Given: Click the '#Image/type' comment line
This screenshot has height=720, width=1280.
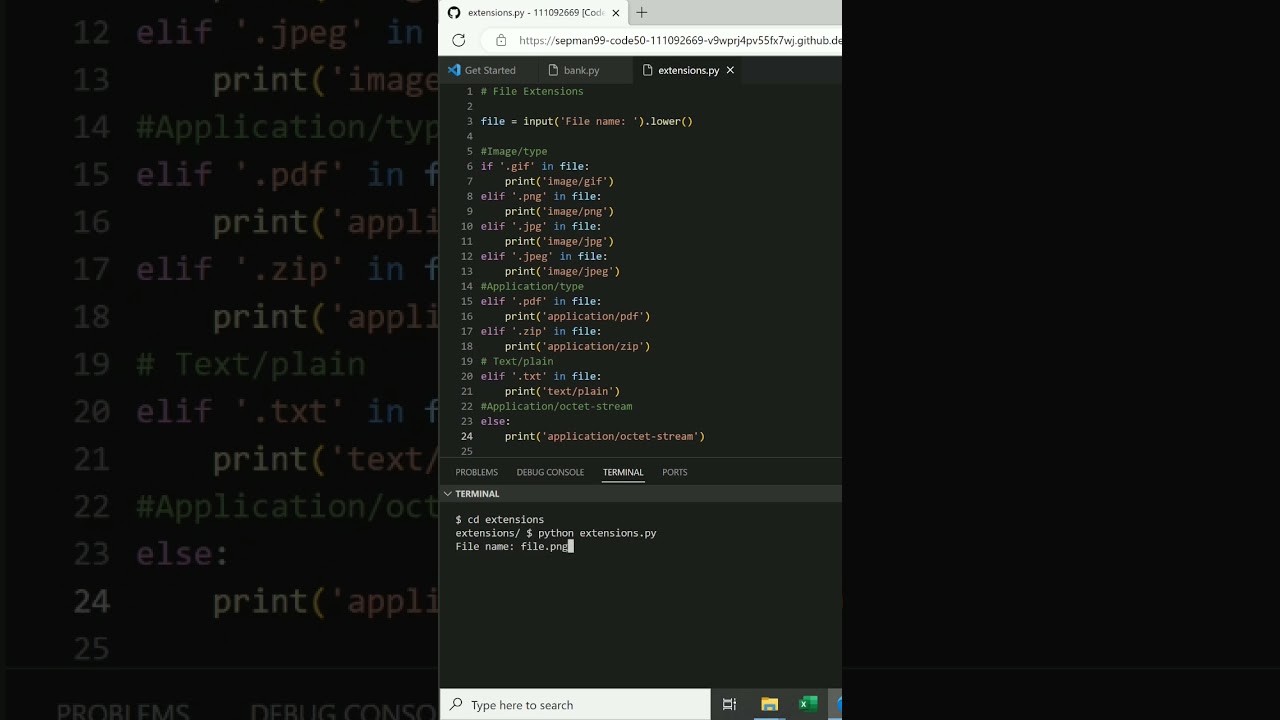Looking at the screenshot, I should (x=514, y=151).
